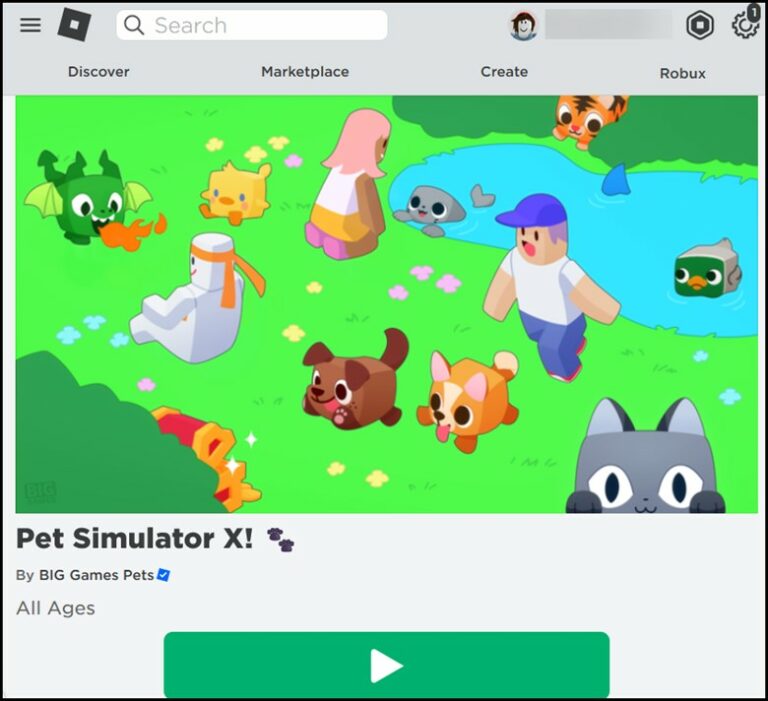Click the Pet Simulator X game thumbnail
Image resolution: width=768 pixels, height=701 pixels.
coord(386,304)
